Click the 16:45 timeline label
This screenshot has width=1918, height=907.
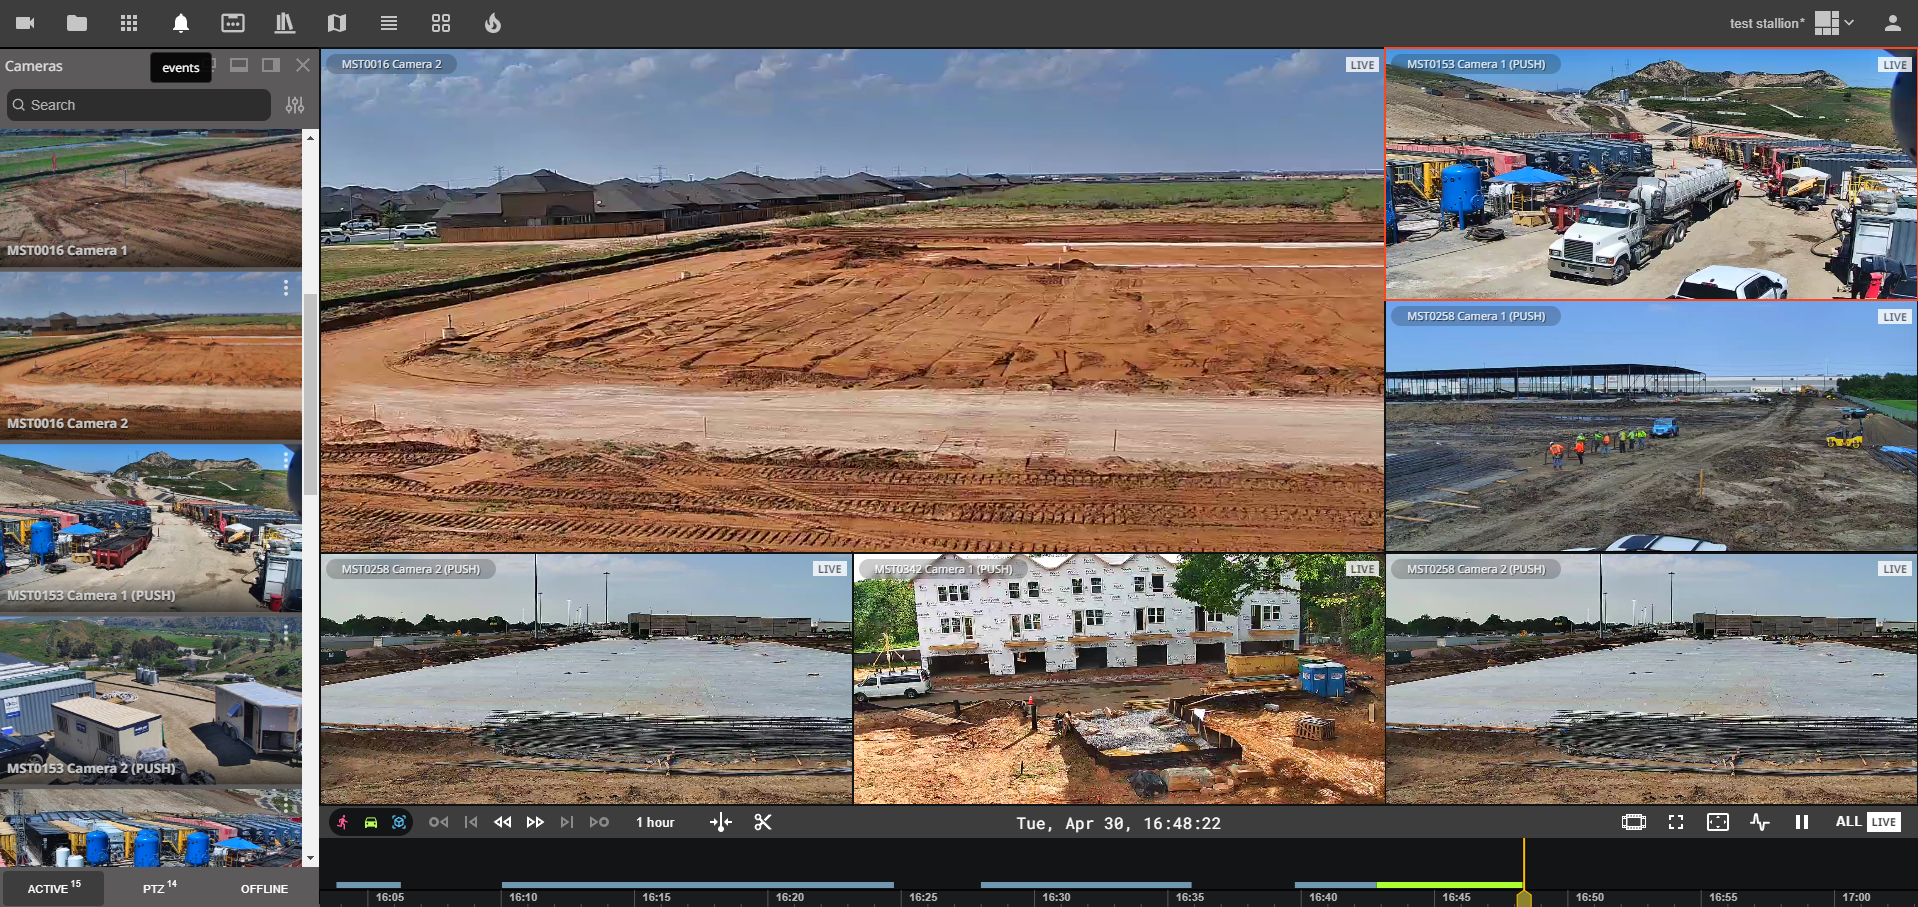(1456, 897)
